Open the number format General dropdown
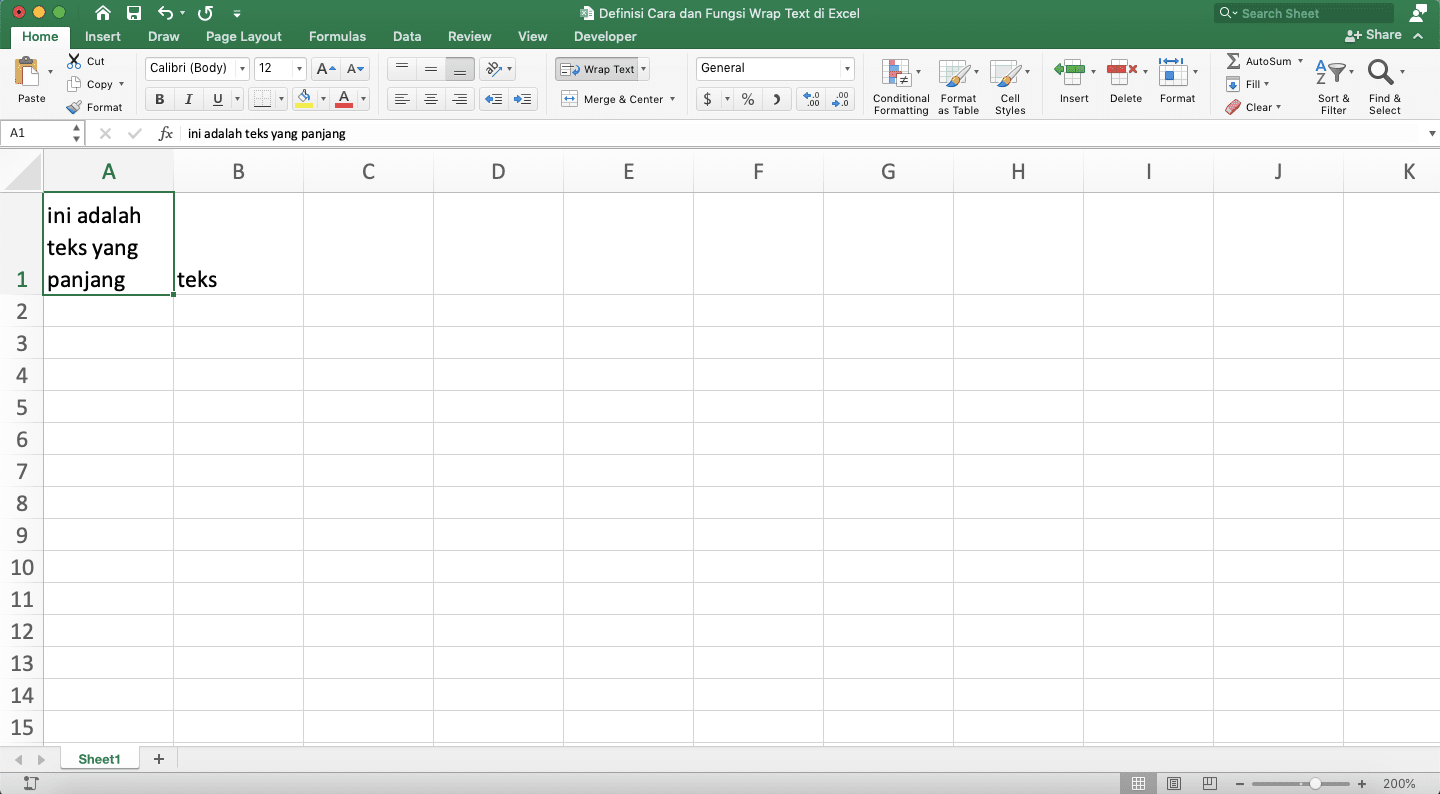The image size is (1440, 794). coord(847,69)
